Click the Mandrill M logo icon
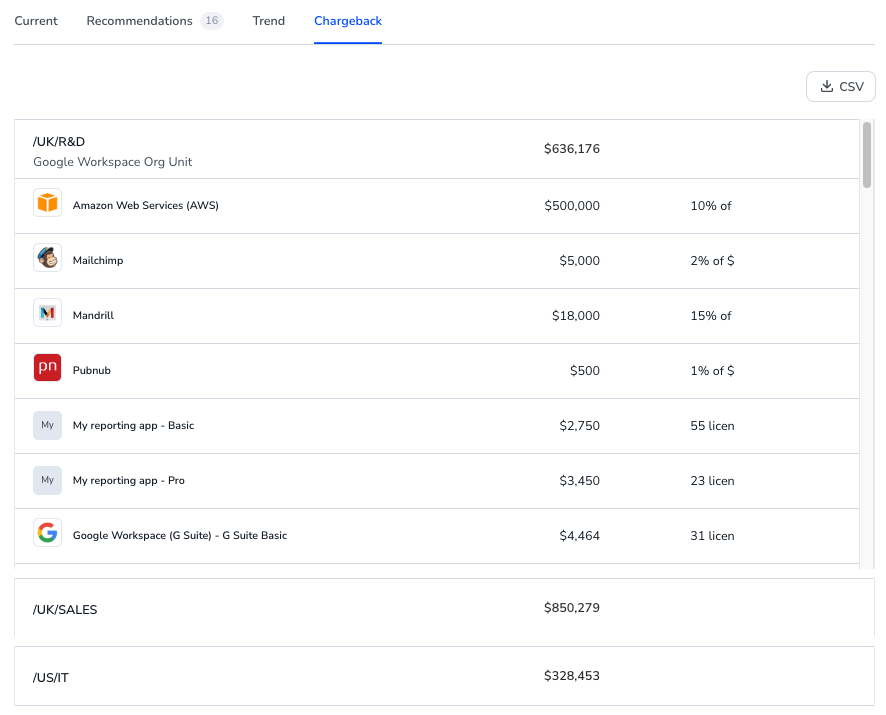This screenshot has height=715, width=886. (47, 313)
